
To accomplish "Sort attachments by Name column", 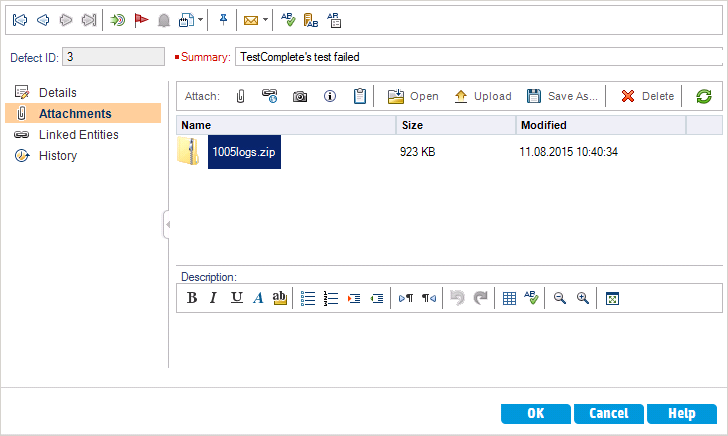I will click(x=286, y=125).
